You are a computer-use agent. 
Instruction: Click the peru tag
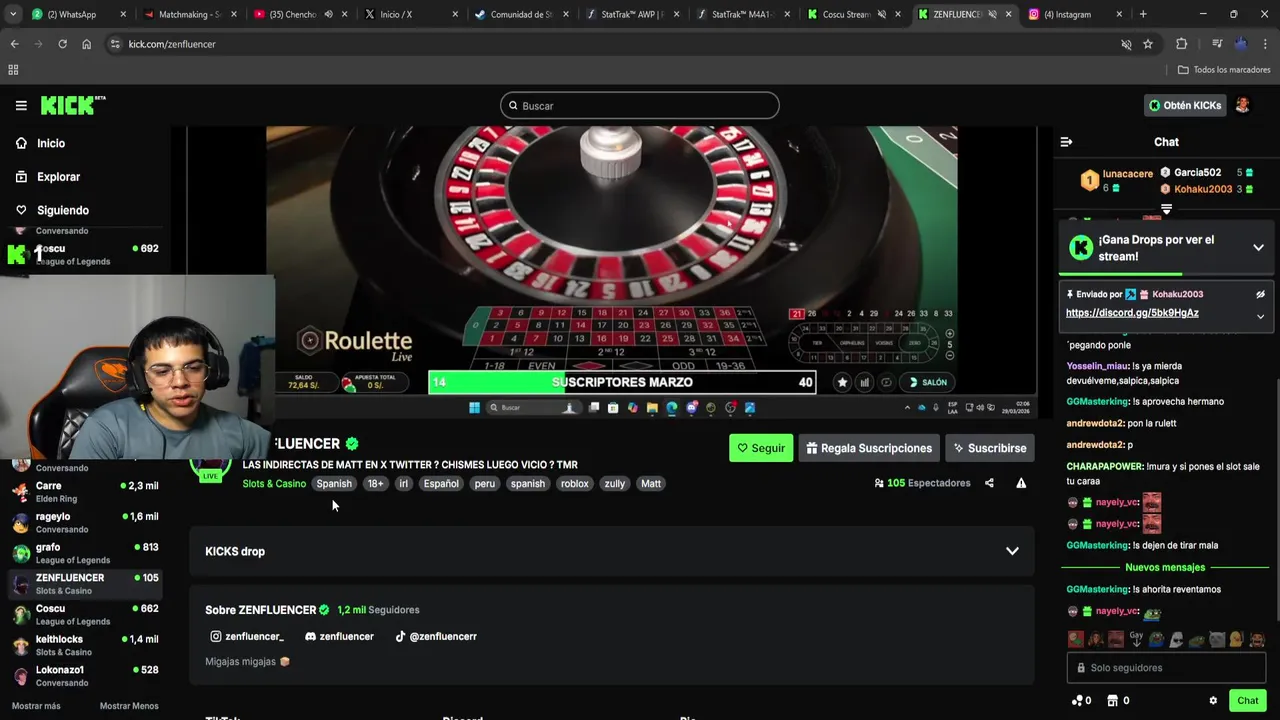pos(485,484)
